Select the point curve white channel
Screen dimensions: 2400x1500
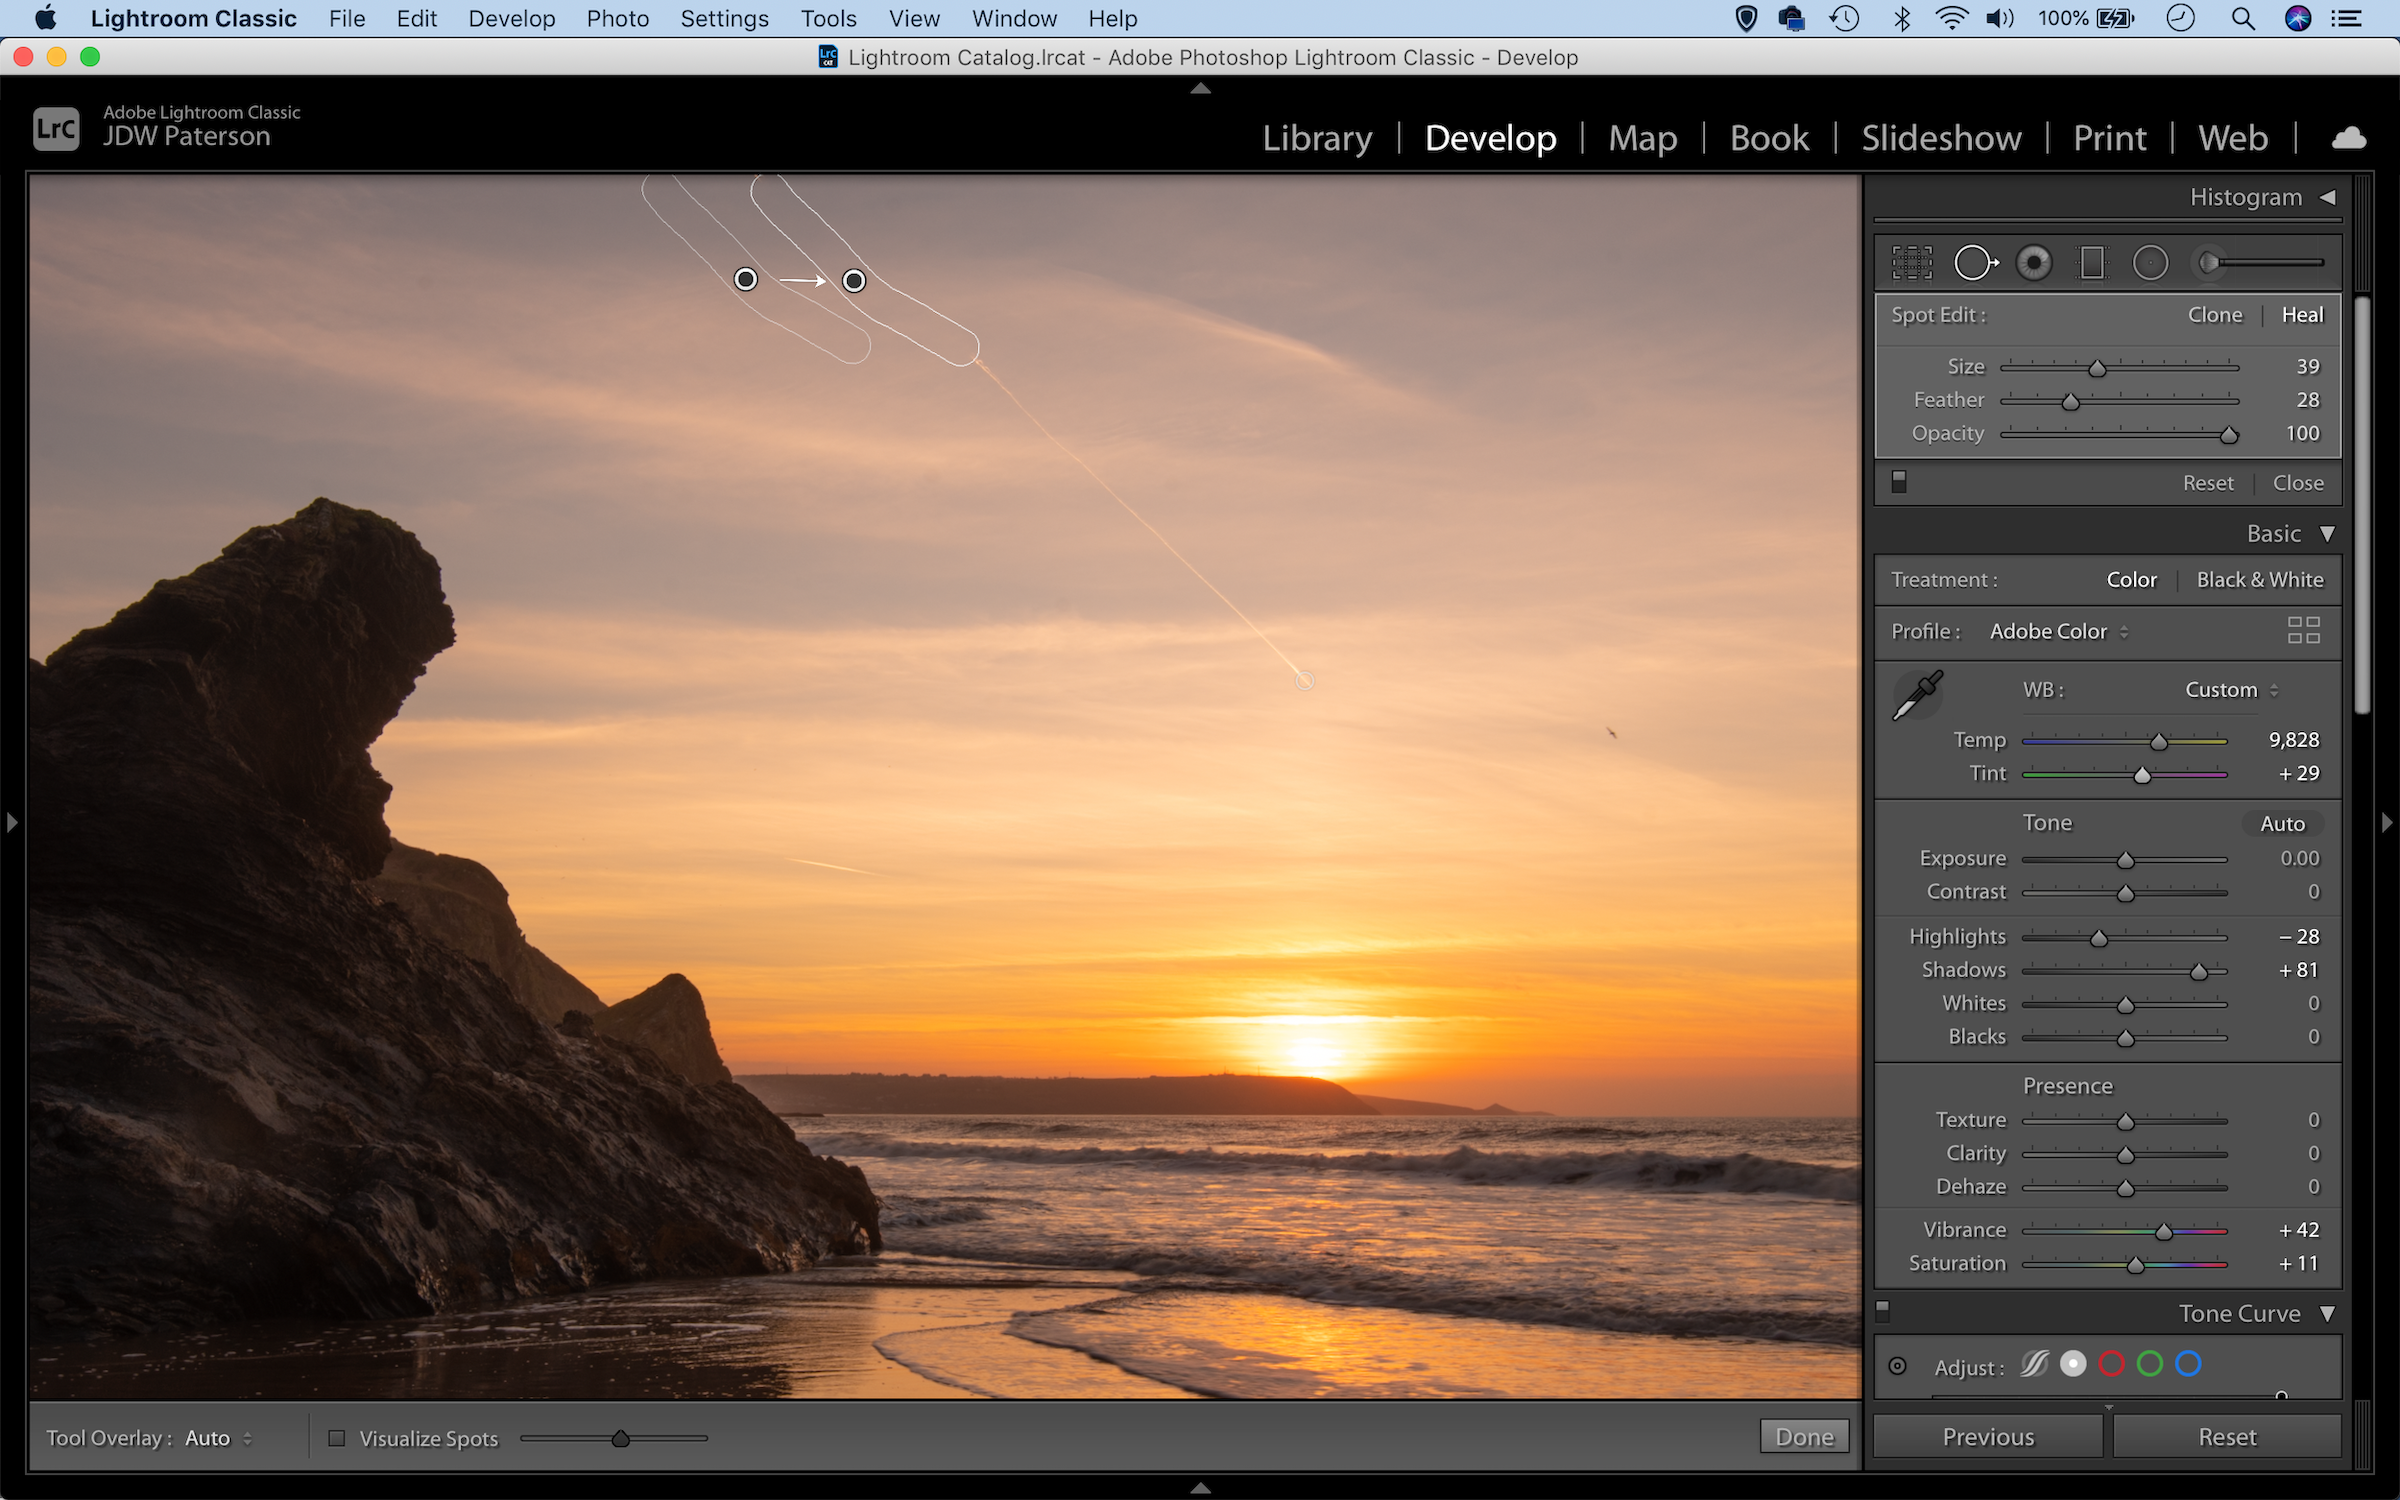pos(2074,1364)
